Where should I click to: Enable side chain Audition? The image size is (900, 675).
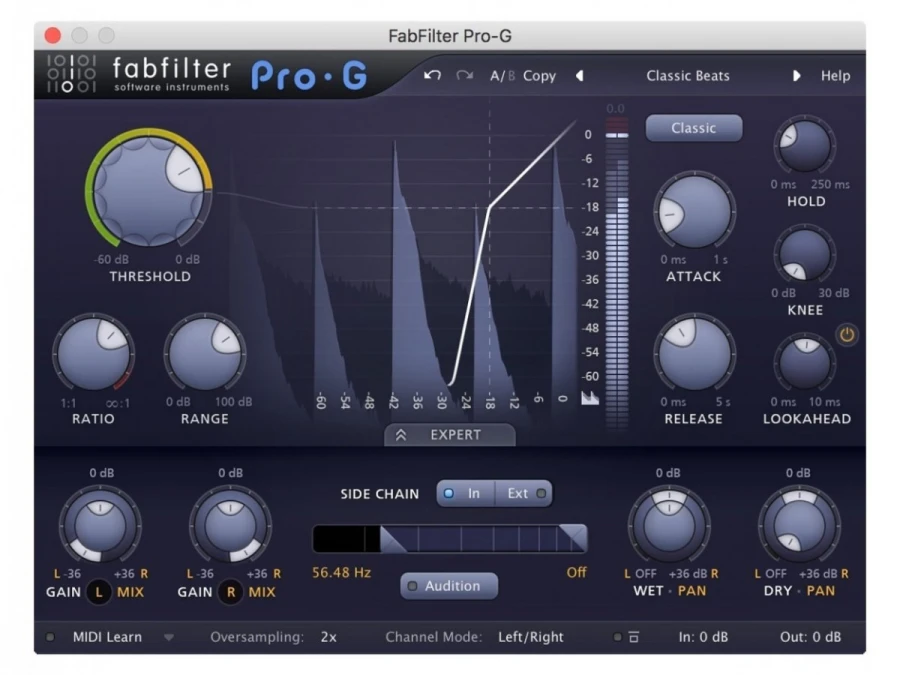click(x=449, y=585)
